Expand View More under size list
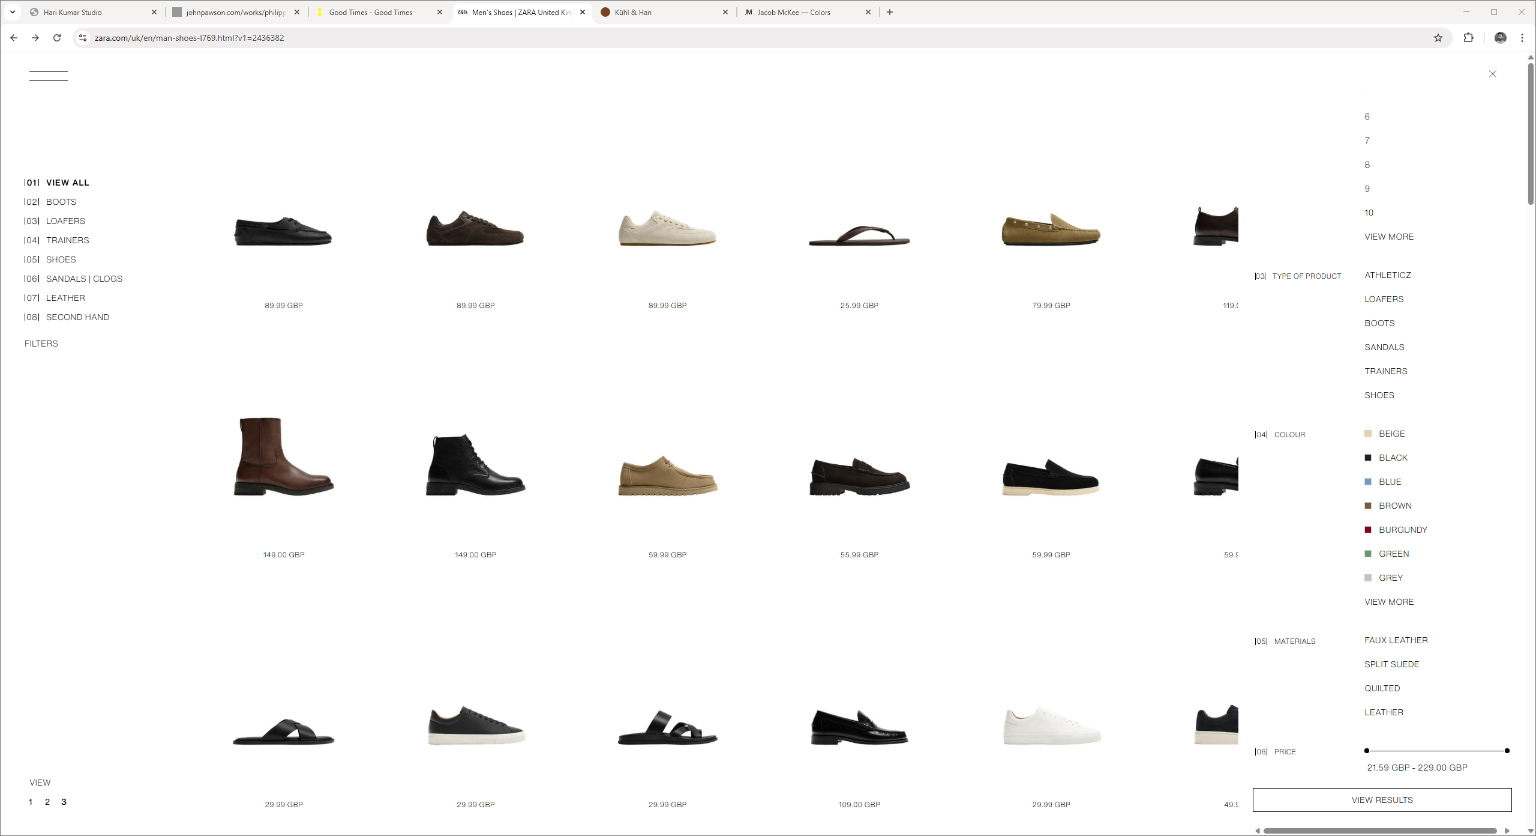Image resolution: width=1536 pixels, height=836 pixels. [x=1389, y=237]
